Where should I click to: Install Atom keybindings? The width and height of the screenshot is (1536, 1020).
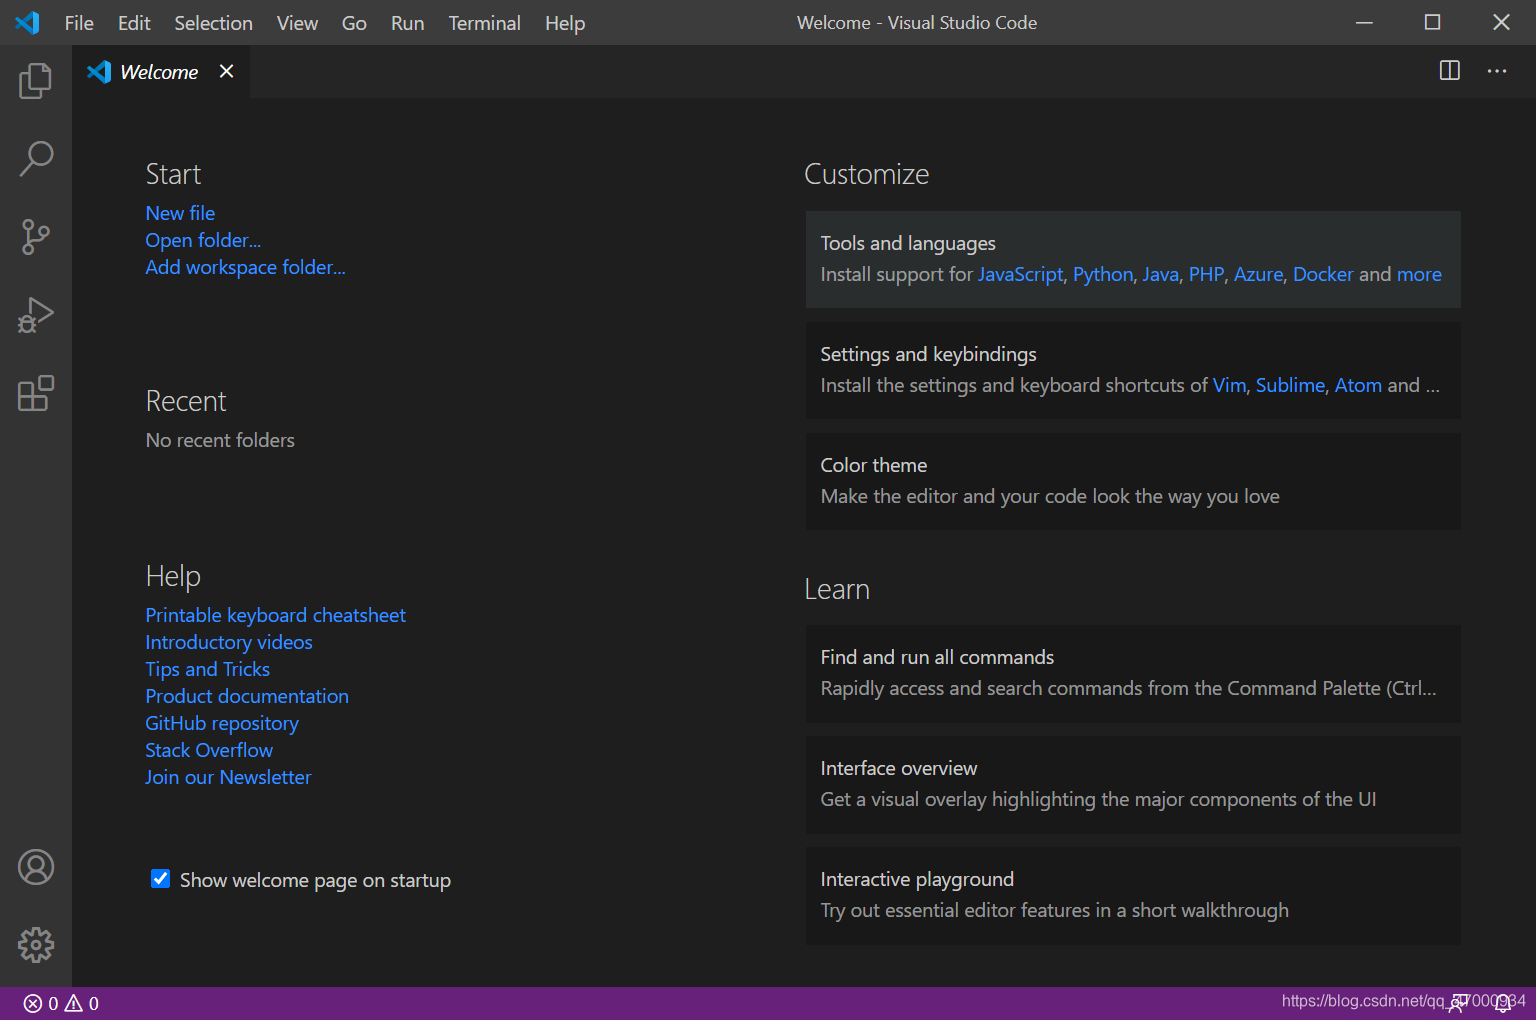pyautogui.click(x=1358, y=385)
